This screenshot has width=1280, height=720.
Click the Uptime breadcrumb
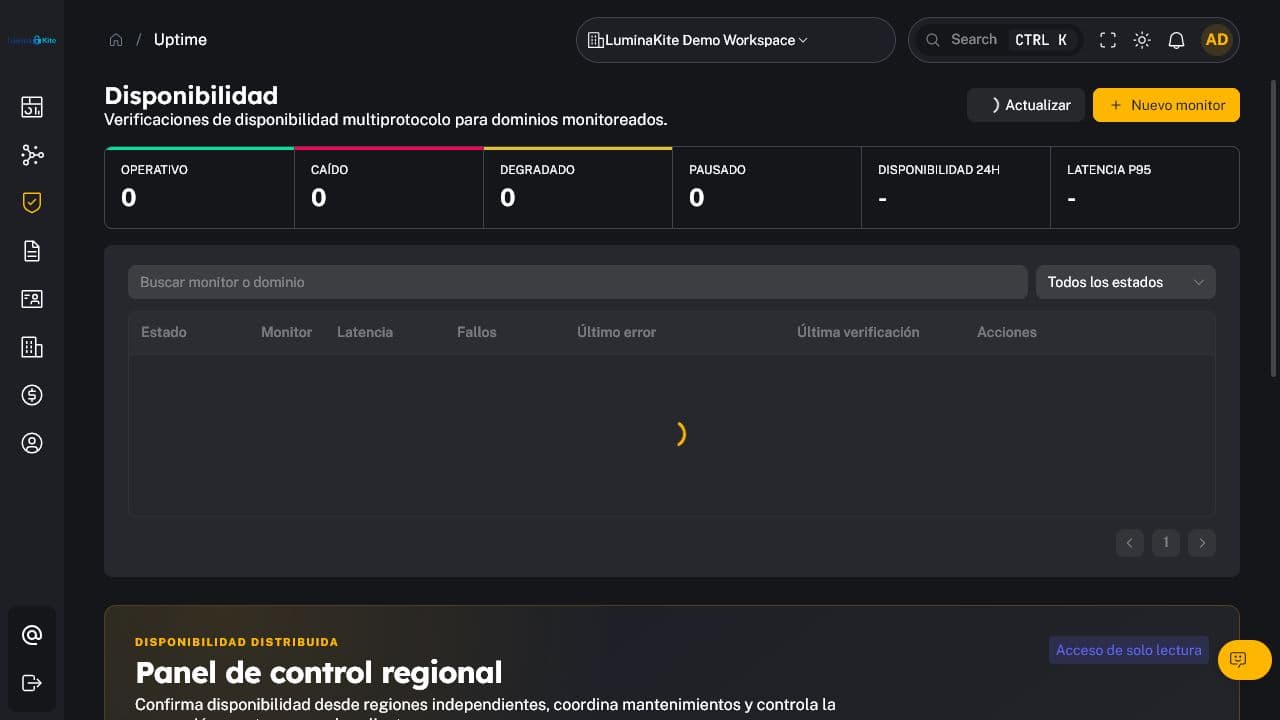pos(180,40)
